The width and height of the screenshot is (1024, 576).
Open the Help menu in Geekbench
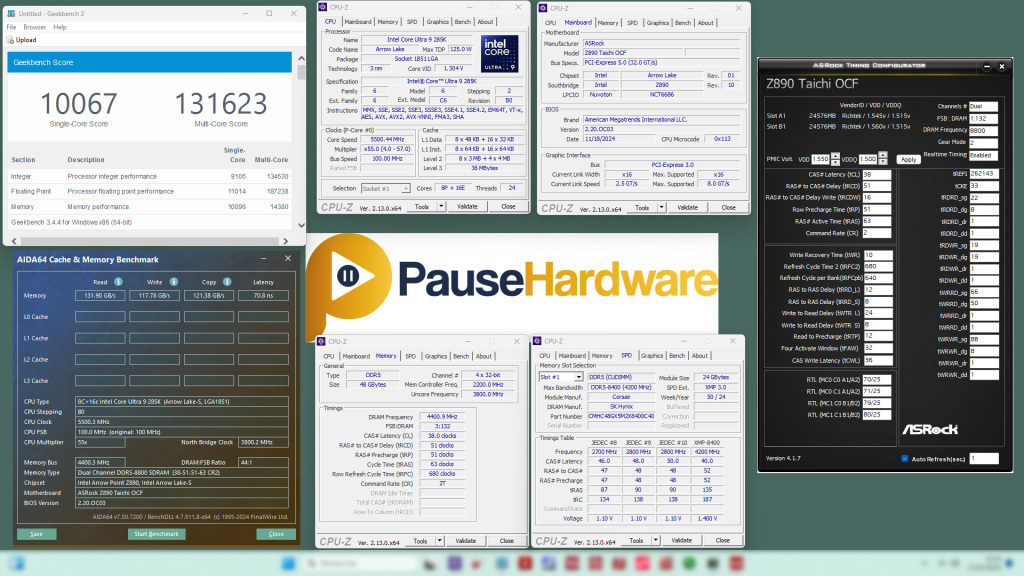[x=60, y=27]
